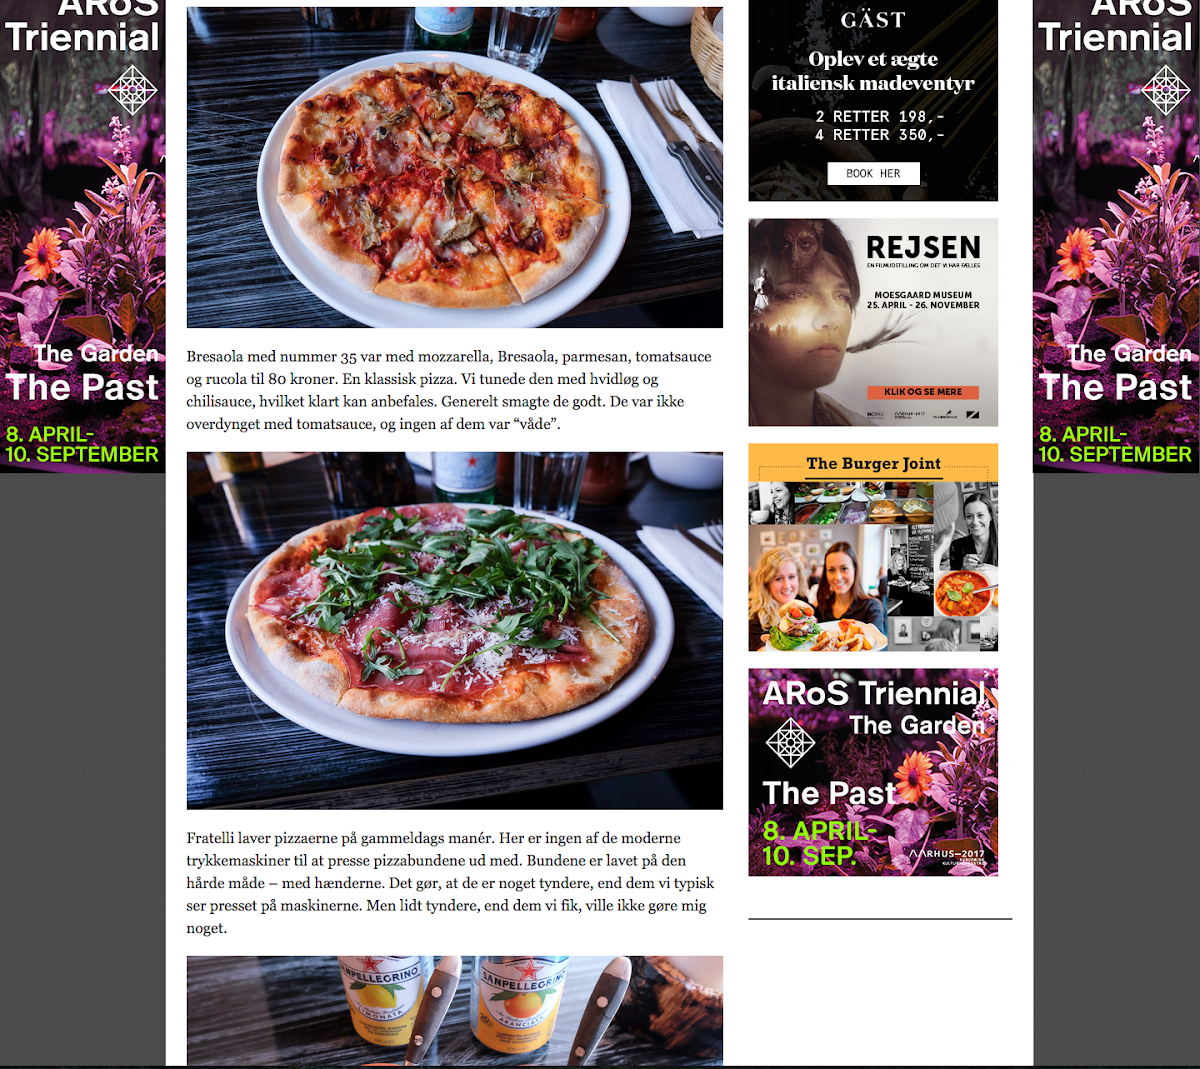The width and height of the screenshot is (1200, 1069).
Task: Click the GÄST heading in top ad
Action: coord(873,20)
